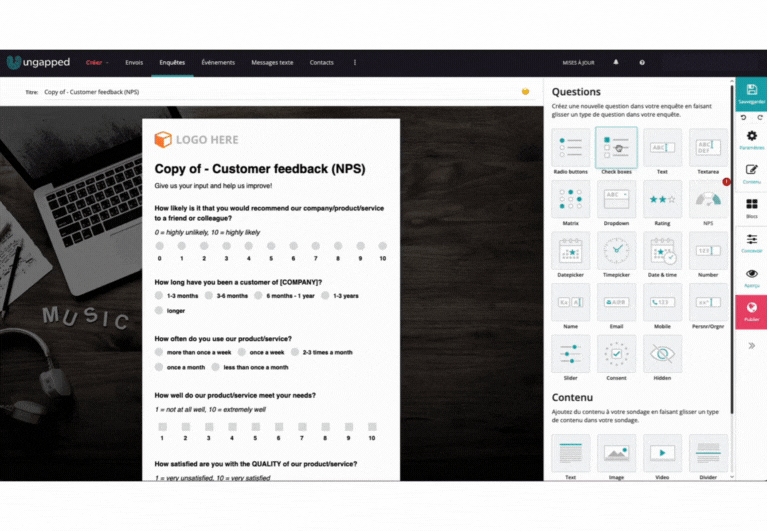Collapse the sidebar with double chevron

click(751, 346)
